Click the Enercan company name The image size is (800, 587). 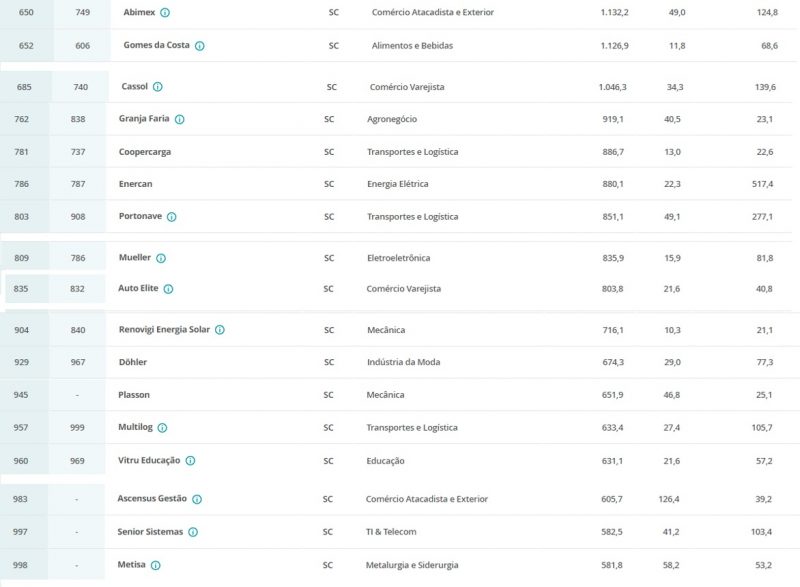(135, 184)
